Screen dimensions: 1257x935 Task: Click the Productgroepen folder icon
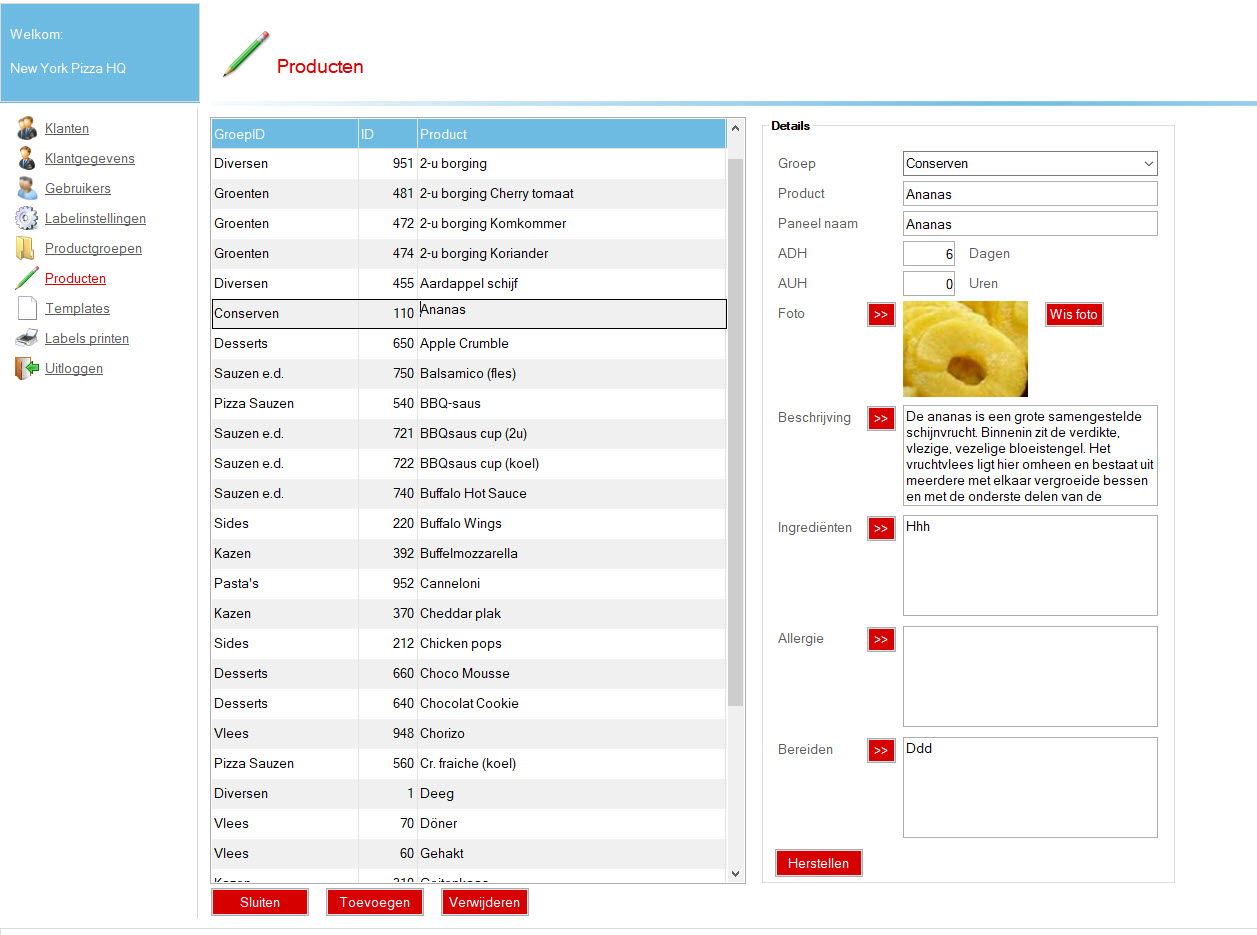27,249
